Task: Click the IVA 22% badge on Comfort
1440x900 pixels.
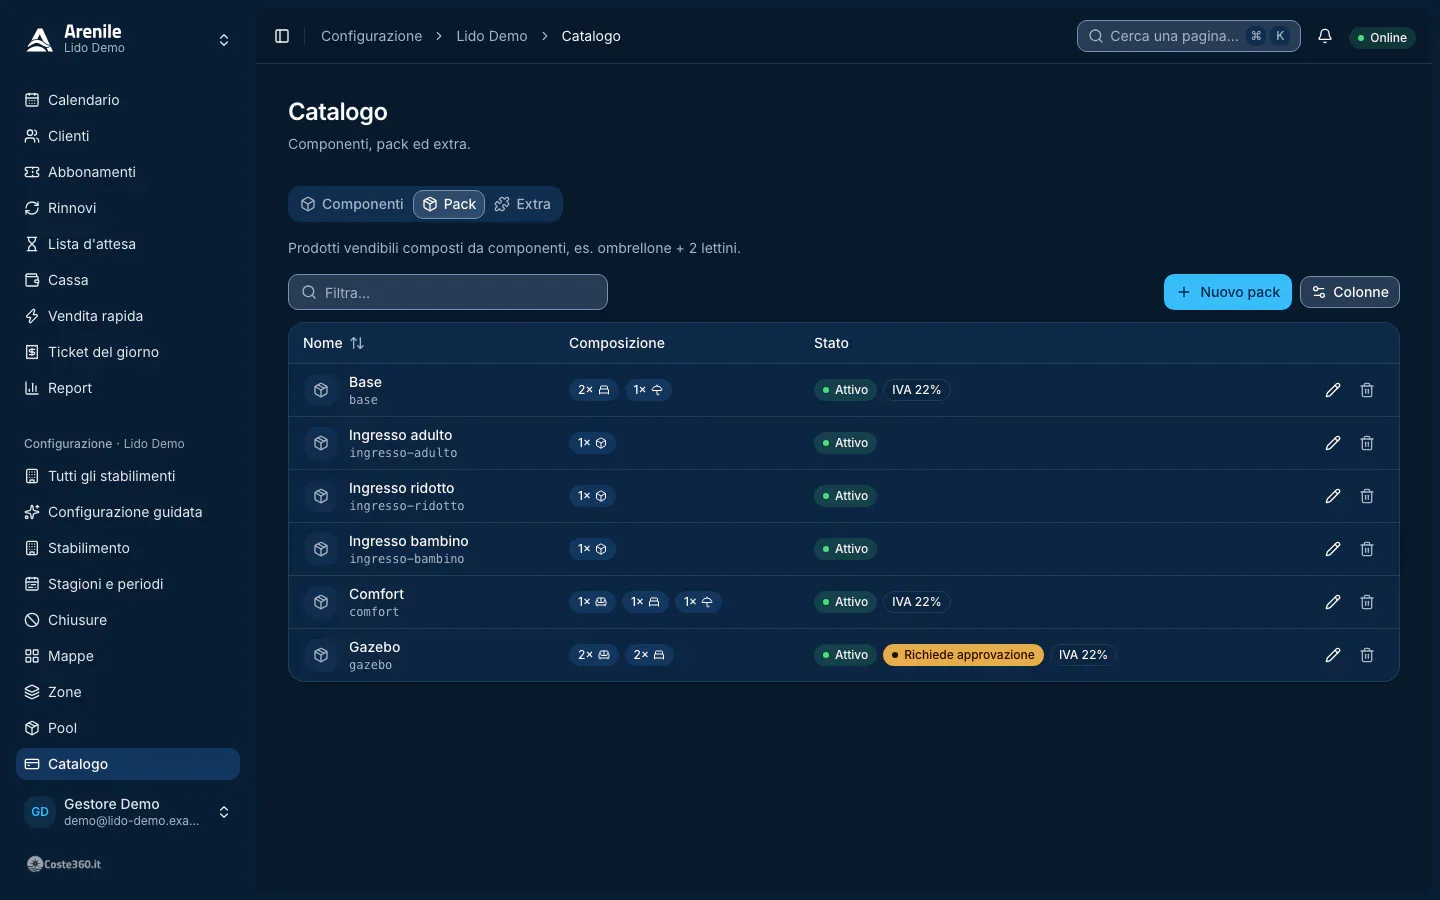Action: [x=917, y=602]
